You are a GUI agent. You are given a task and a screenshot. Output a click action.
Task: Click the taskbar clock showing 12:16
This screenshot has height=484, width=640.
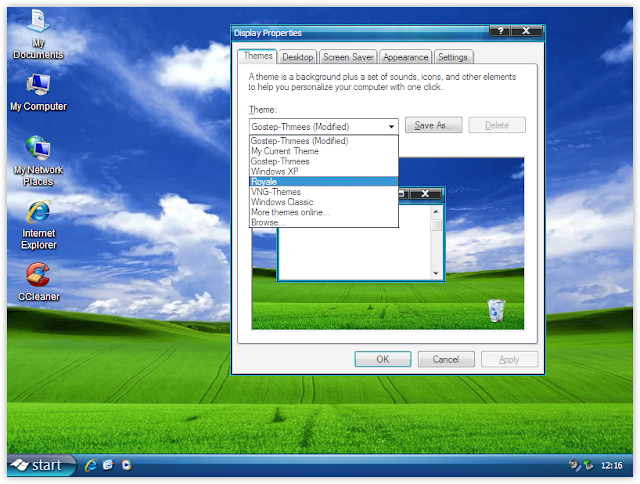(x=611, y=466)
